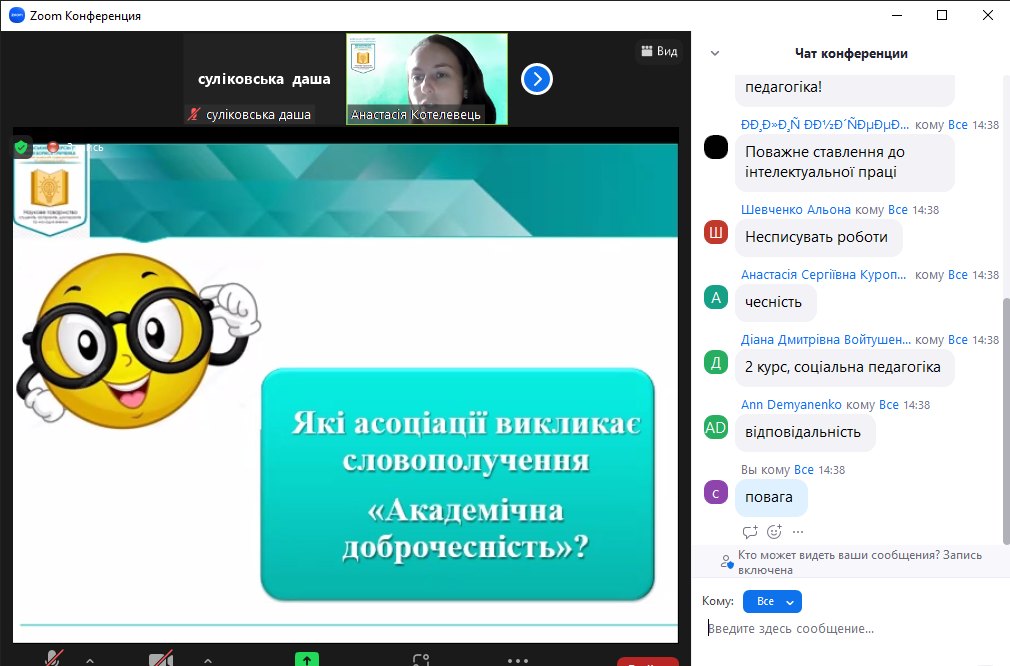
Task: Open the Все recipient dropdown next to Кому
Action: (772, 601)
